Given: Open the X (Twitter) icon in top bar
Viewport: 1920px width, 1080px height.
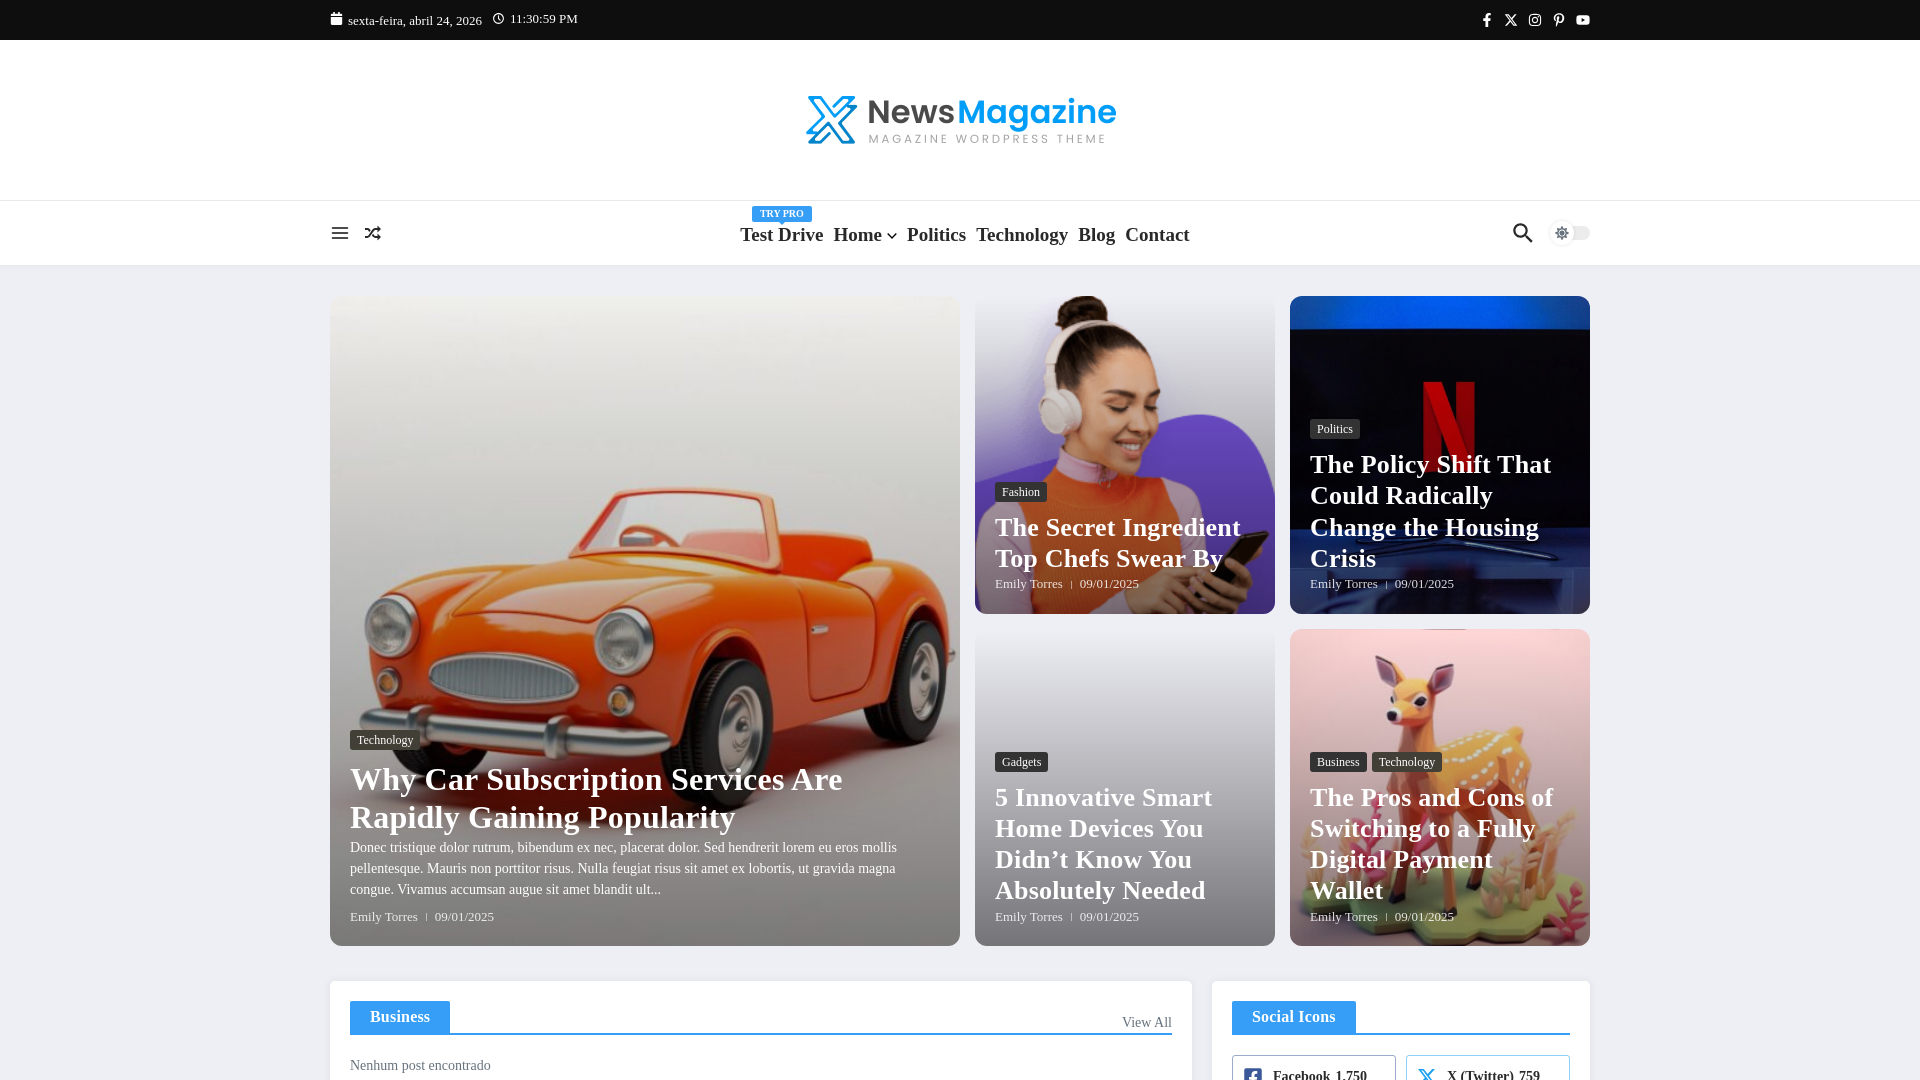Looking at the screenshot, I should (x=1511, y=20).
